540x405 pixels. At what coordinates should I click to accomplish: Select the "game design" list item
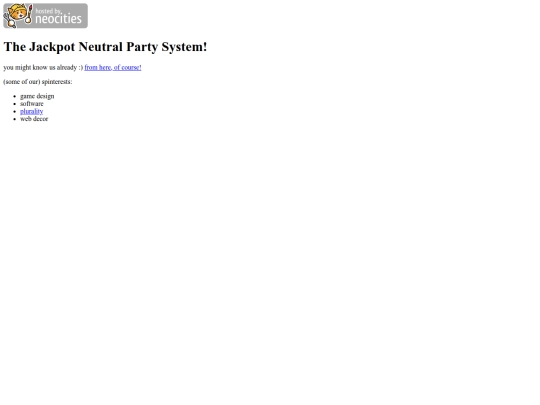(x=37, y=96)
